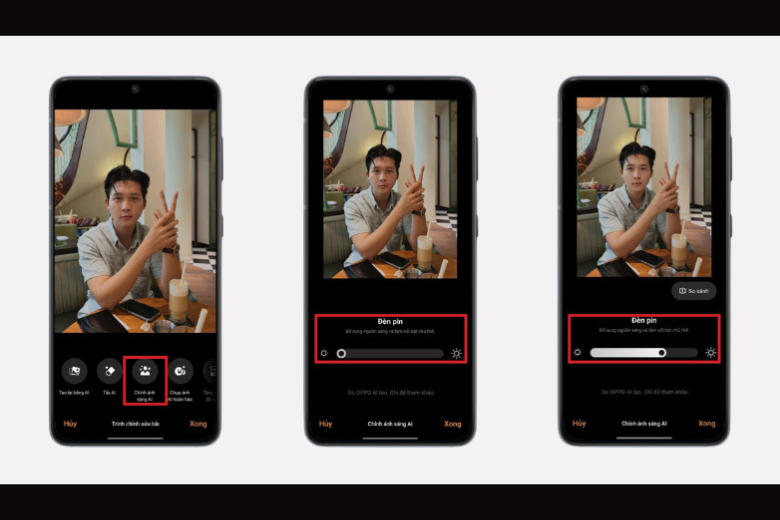Select the 'Tẩy AI' eraser tool
This screenshot has width=780, height=520.
click(x=110, y=371)
